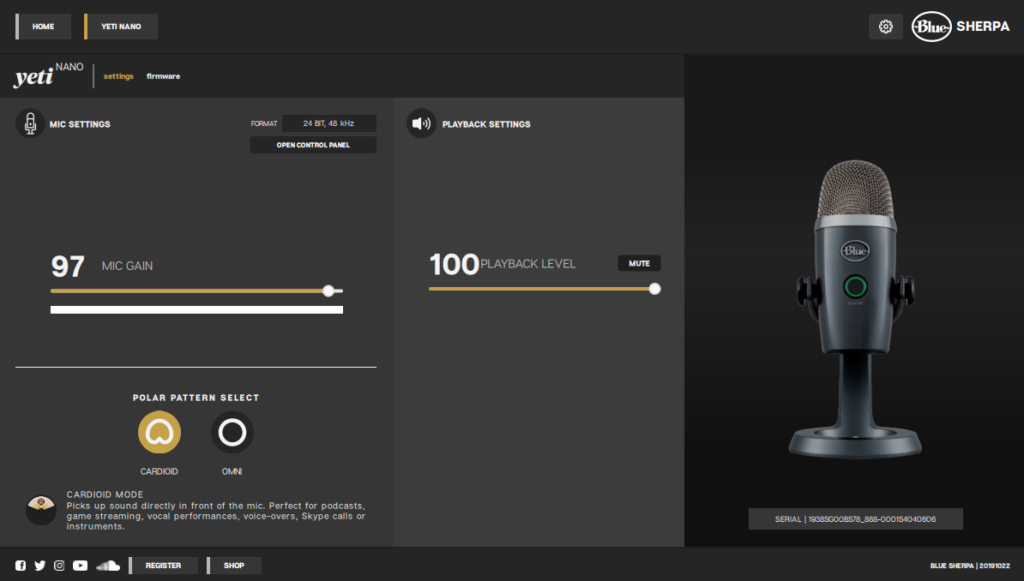Viewport: 1024px width, 581px height.
Task: Open the settings sub-tab
Action: [118, 76]
